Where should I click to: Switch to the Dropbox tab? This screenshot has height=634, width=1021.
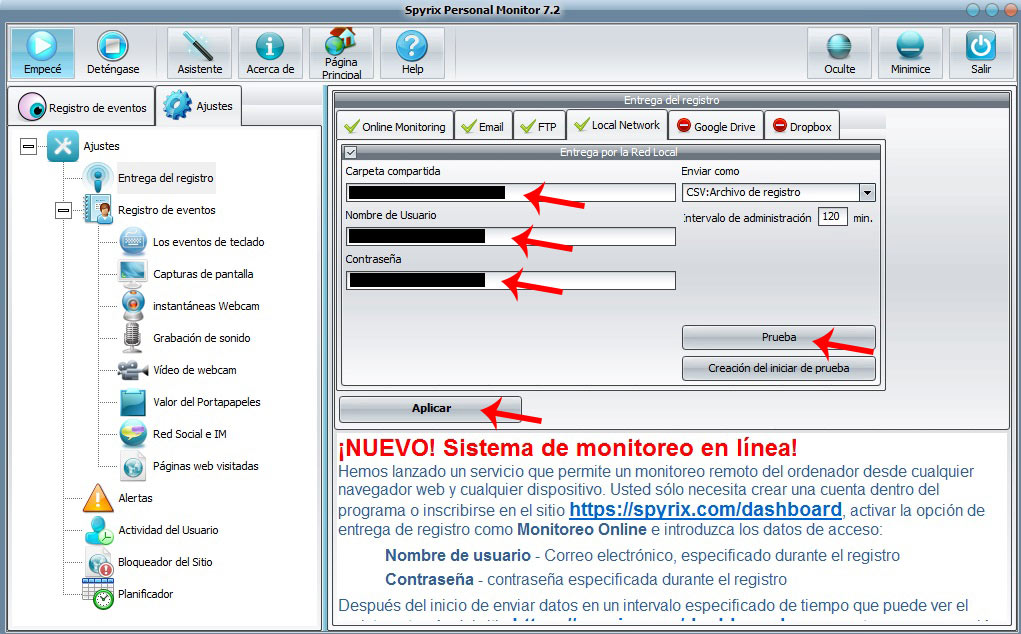click(802, 126)
